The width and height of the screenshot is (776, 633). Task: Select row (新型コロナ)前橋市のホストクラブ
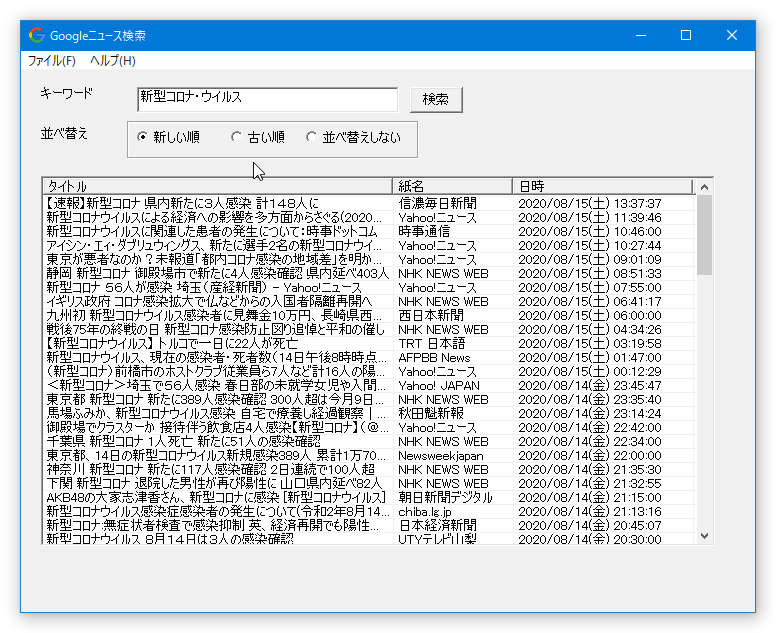369,371
